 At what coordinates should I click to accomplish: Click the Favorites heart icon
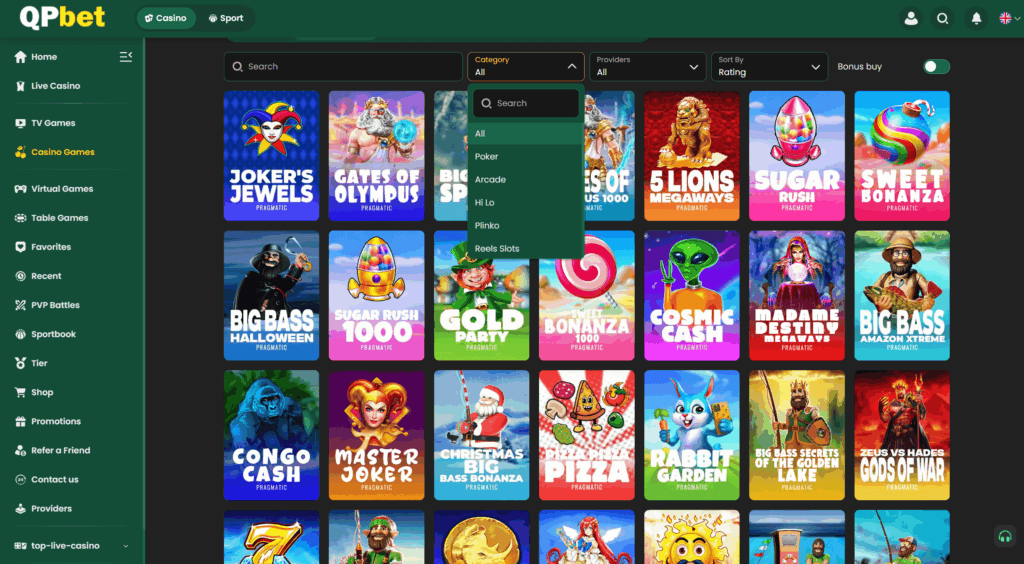[20, 247]
